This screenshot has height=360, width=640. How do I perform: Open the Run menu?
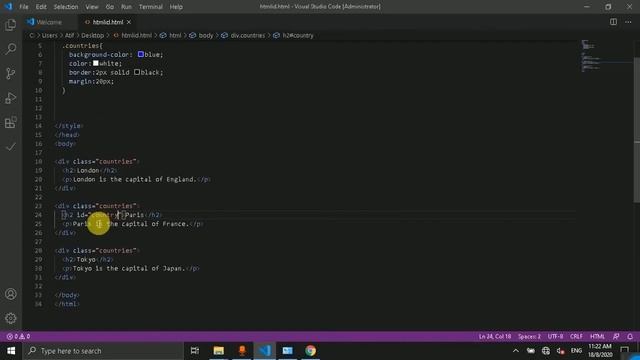tap(126, 7)
